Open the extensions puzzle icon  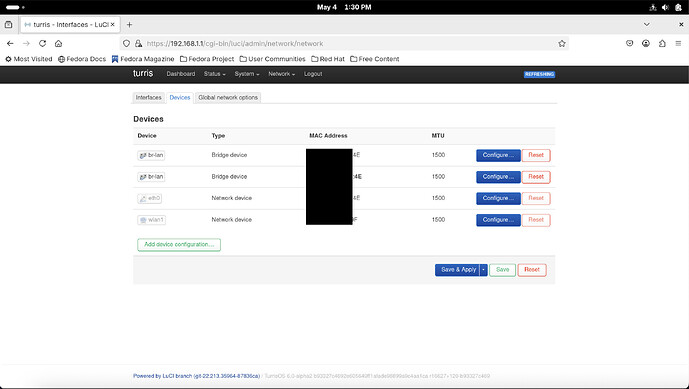click(662, 44)
